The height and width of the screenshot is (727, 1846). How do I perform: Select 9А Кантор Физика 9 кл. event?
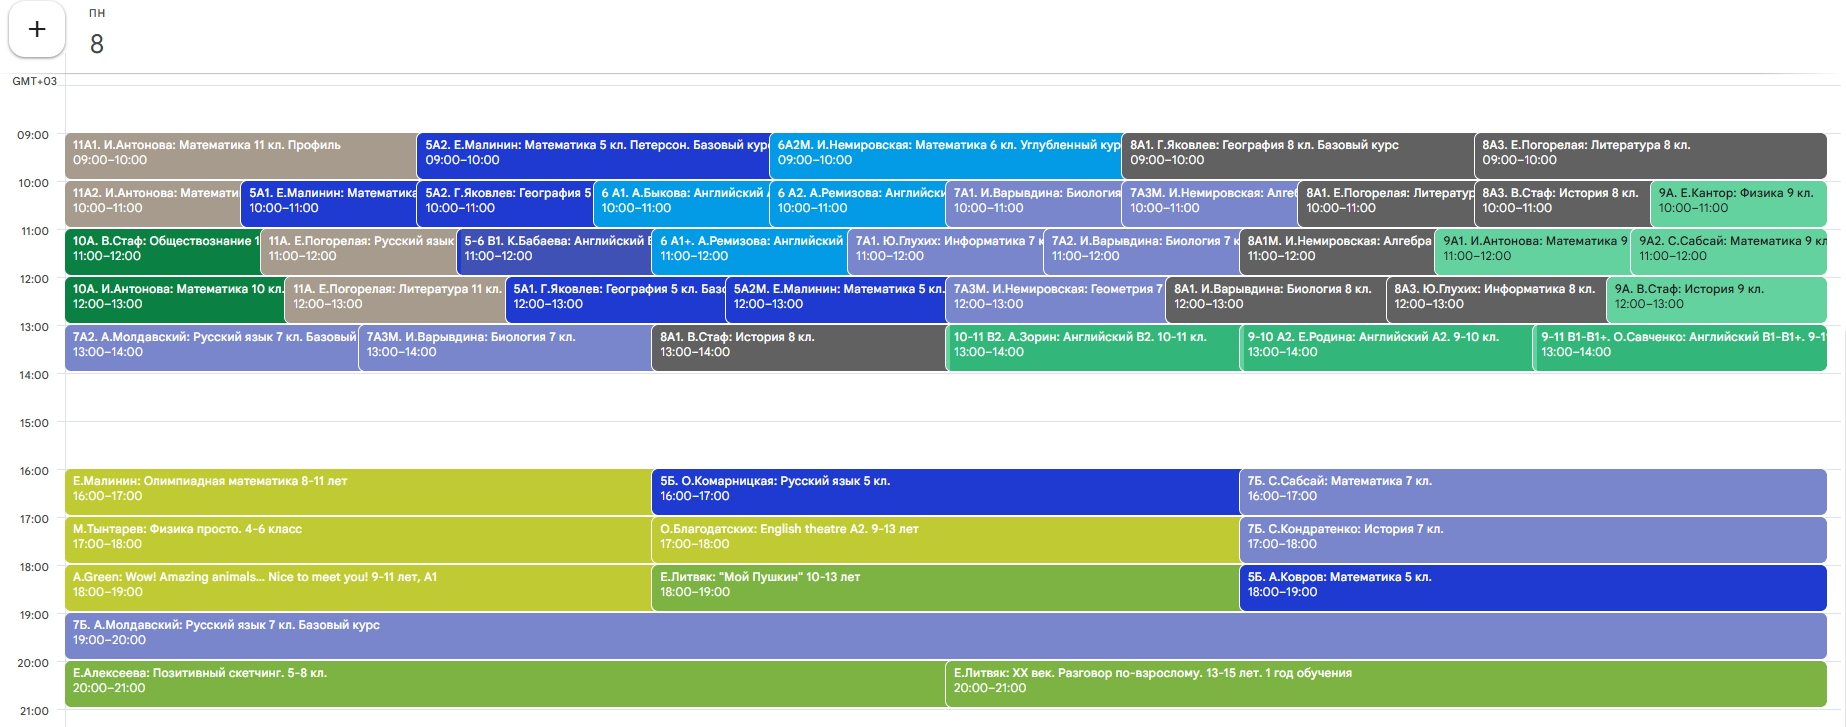click(x=1738, y=202)
